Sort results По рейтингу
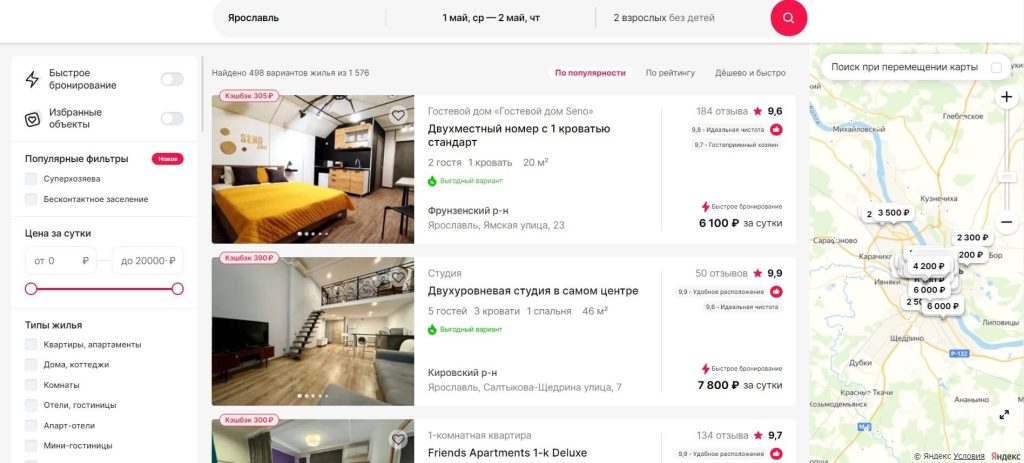 pyautogui.click(x=670, y=73)
